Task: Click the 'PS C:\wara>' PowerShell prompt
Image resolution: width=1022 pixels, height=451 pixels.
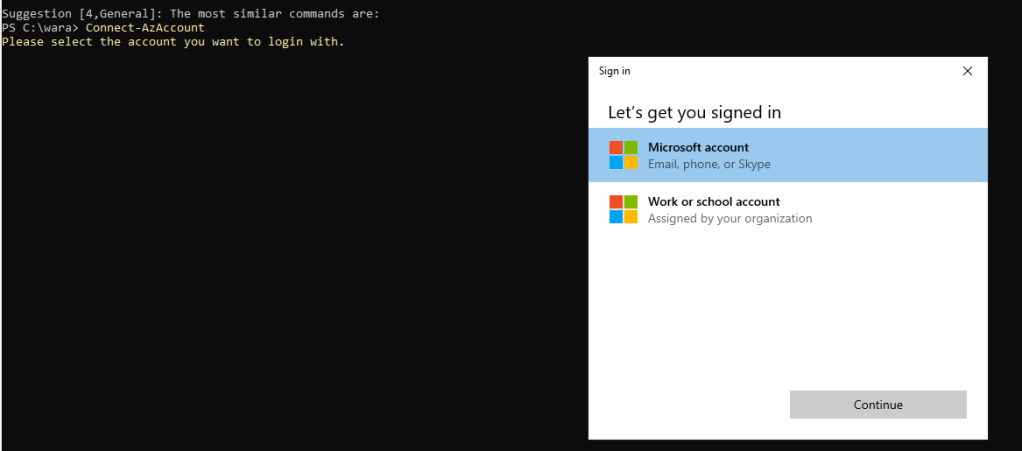Action: 40,28
